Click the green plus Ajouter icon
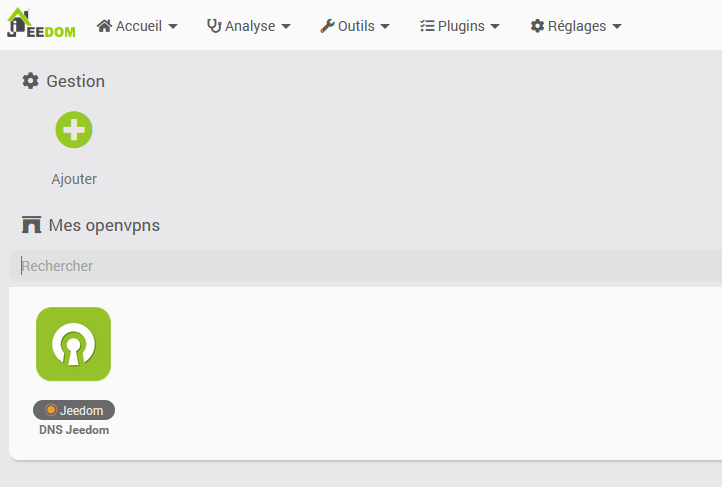 pyautogui.click(x=74, y=129)
